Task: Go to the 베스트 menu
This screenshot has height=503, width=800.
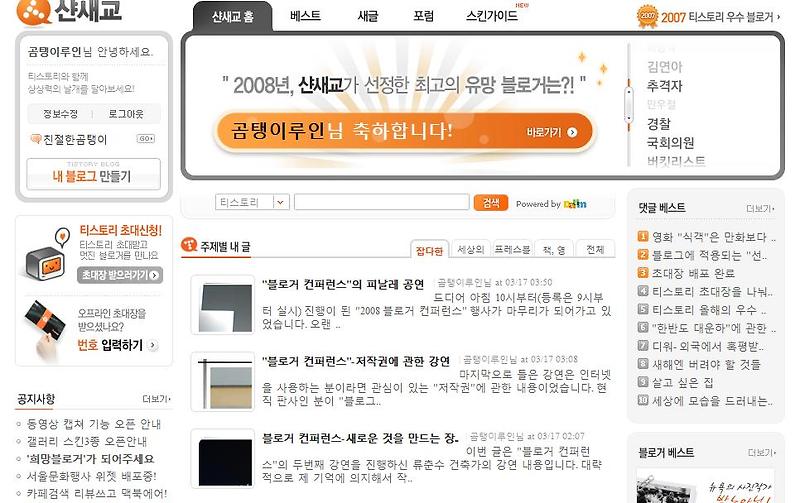Action: (x=305, y=16)
